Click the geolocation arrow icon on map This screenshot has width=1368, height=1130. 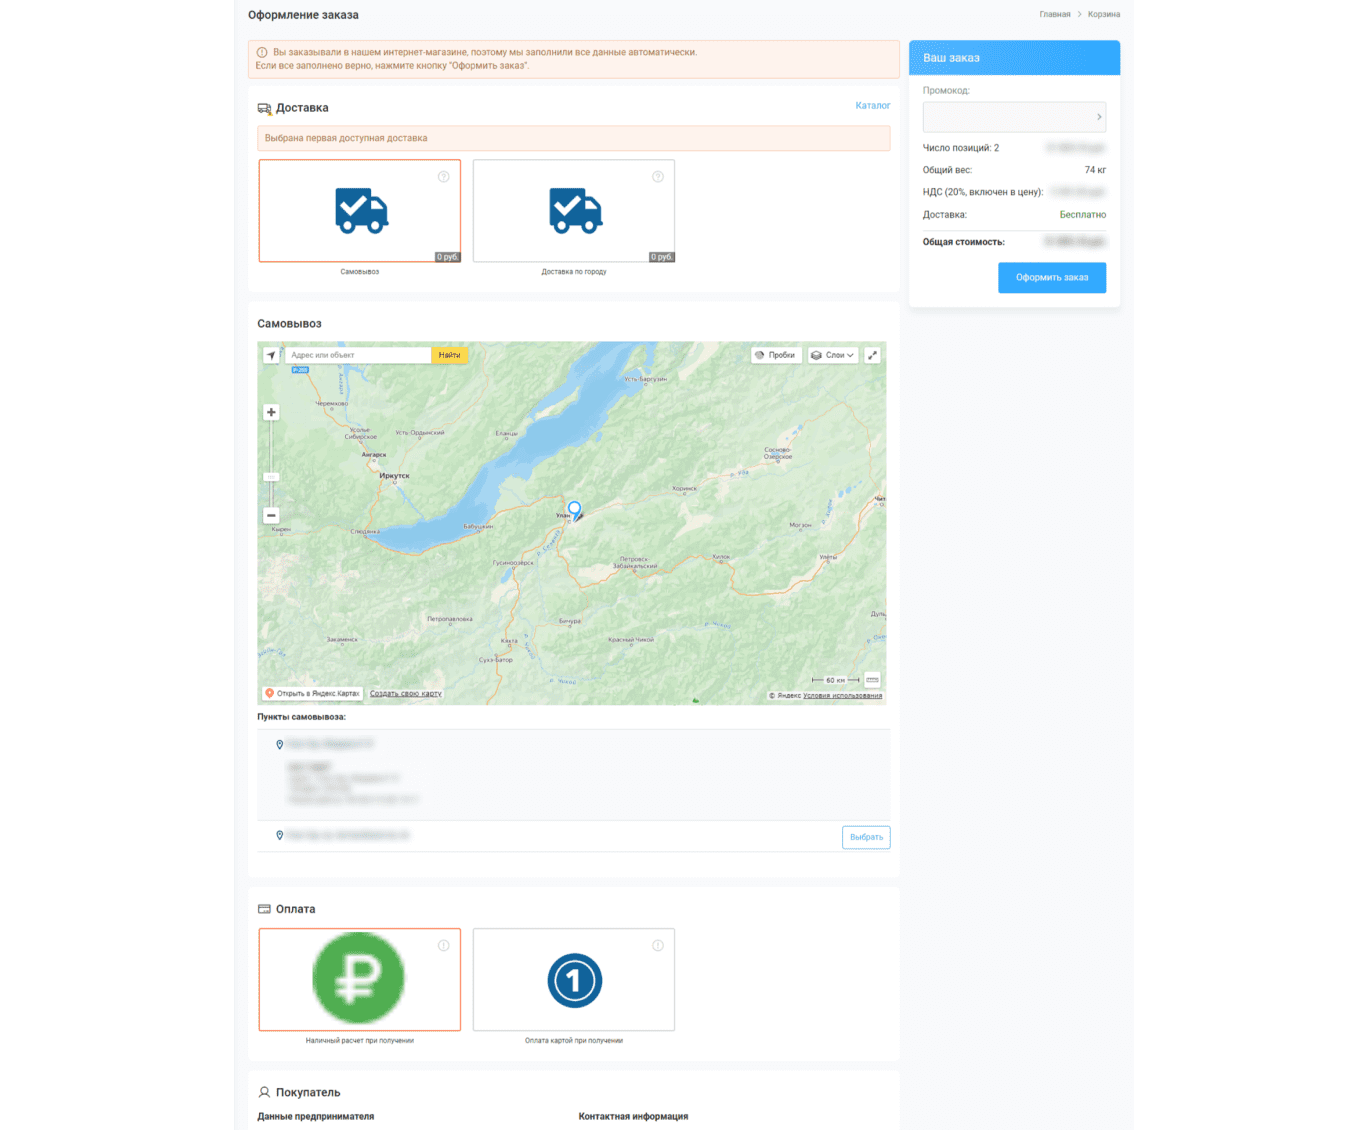(271, 355)
